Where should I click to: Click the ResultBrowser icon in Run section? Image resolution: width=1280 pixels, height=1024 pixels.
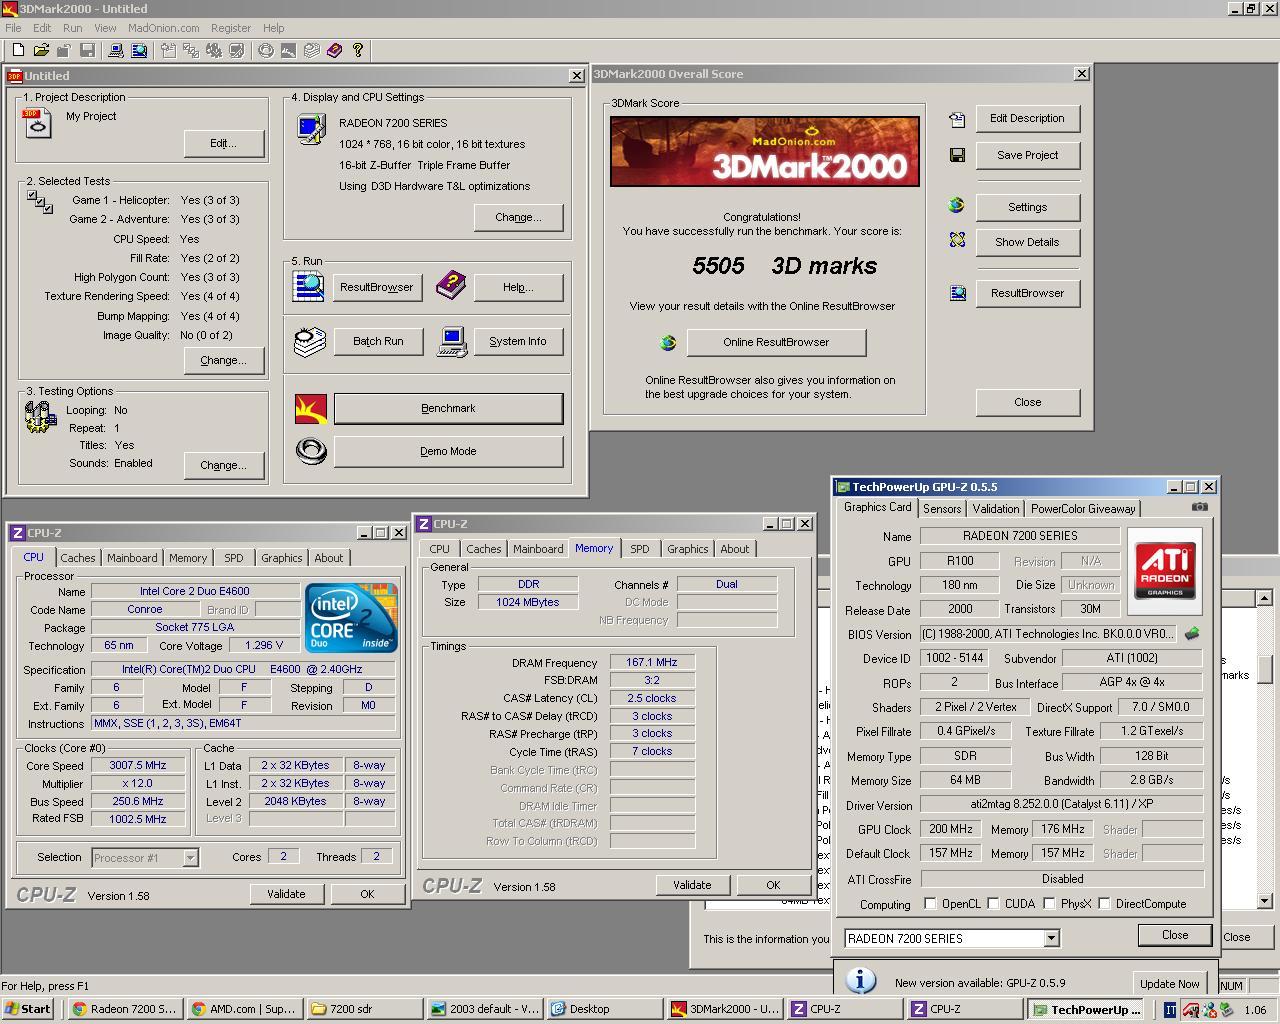point(308,287)
